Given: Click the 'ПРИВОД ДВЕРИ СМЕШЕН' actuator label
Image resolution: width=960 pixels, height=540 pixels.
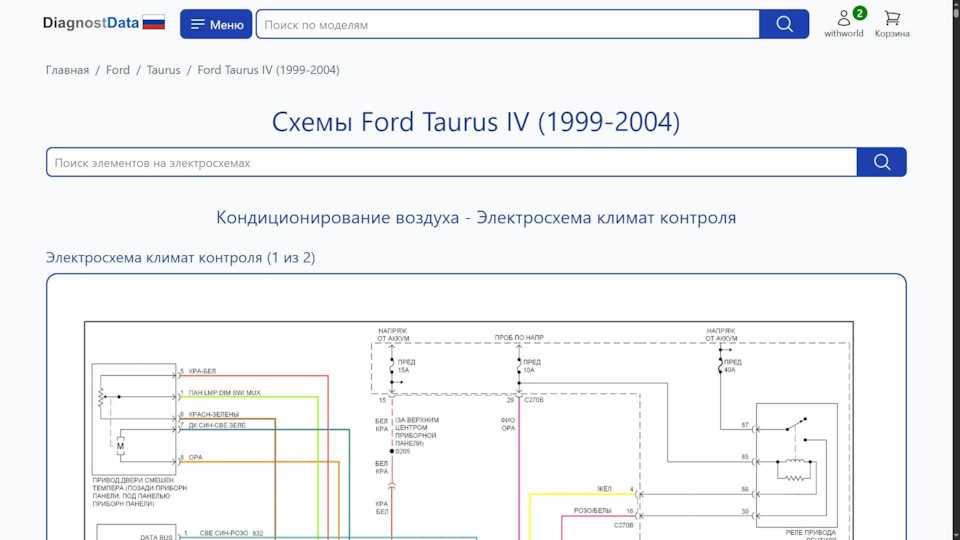Looking at the screenshot, I should 133,481.
